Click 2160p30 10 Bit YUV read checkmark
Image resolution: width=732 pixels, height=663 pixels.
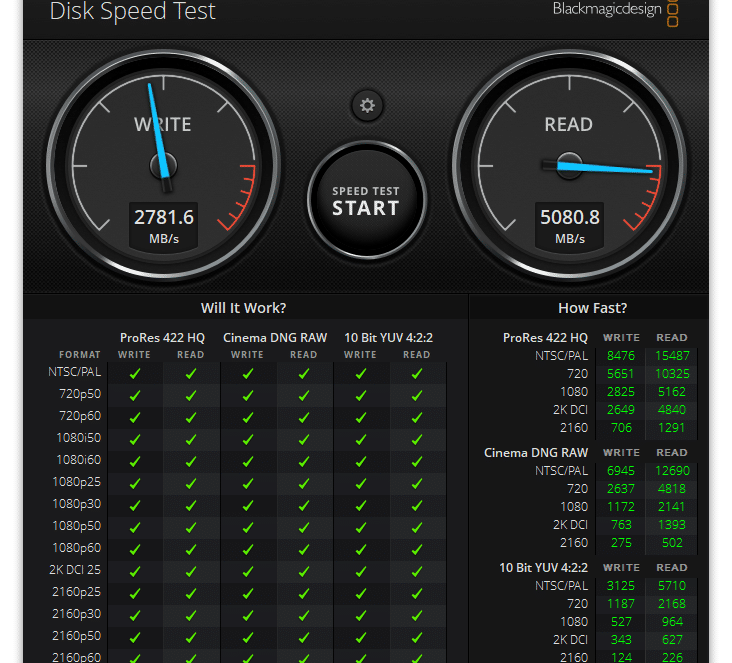click(x=417, y=615)
